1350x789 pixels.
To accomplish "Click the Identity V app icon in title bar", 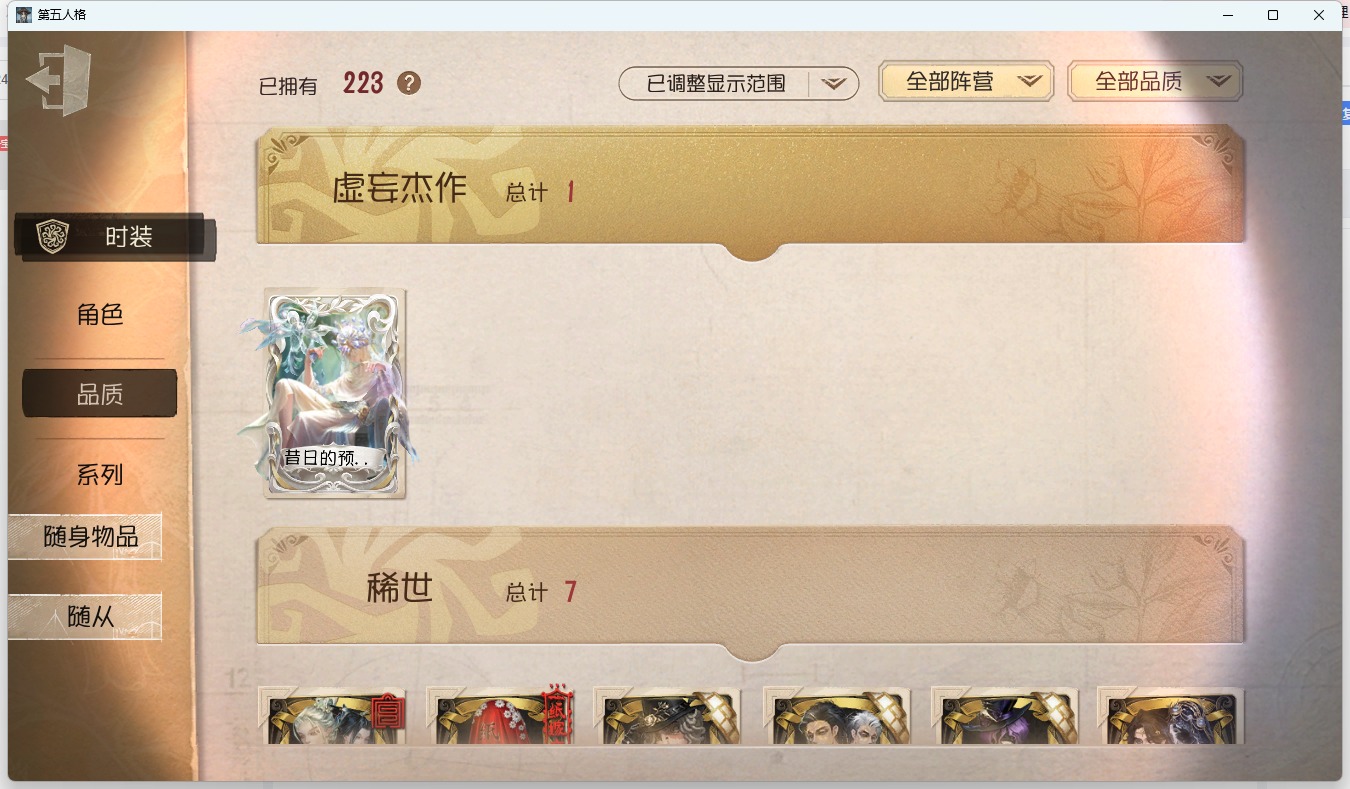I will click(24, 15).
